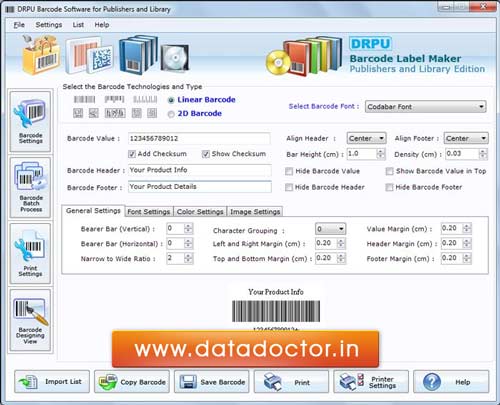Open the List menu

pos(78,25)
